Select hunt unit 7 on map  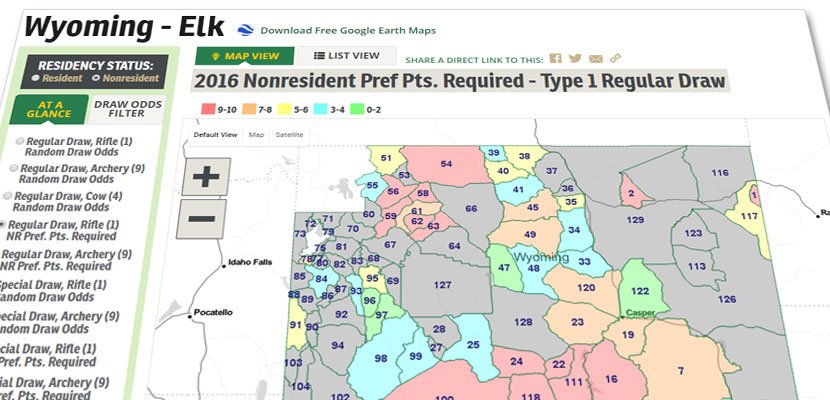681,370
